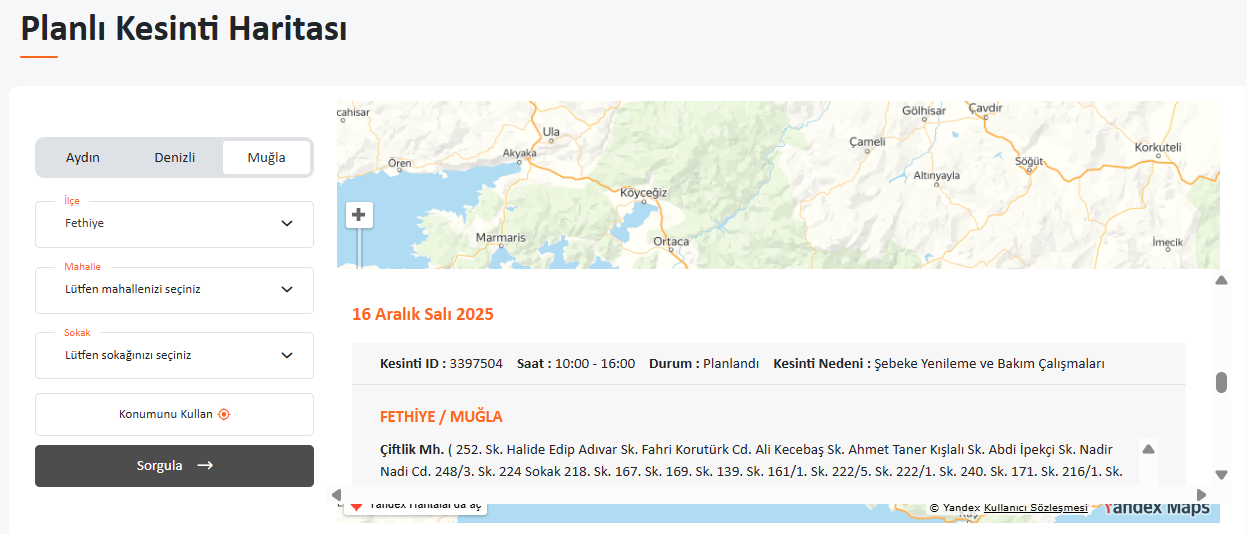Screen dimensions: 1247x534
Task: Click Gölhisar on the map
Action: [x=924, y=111]
